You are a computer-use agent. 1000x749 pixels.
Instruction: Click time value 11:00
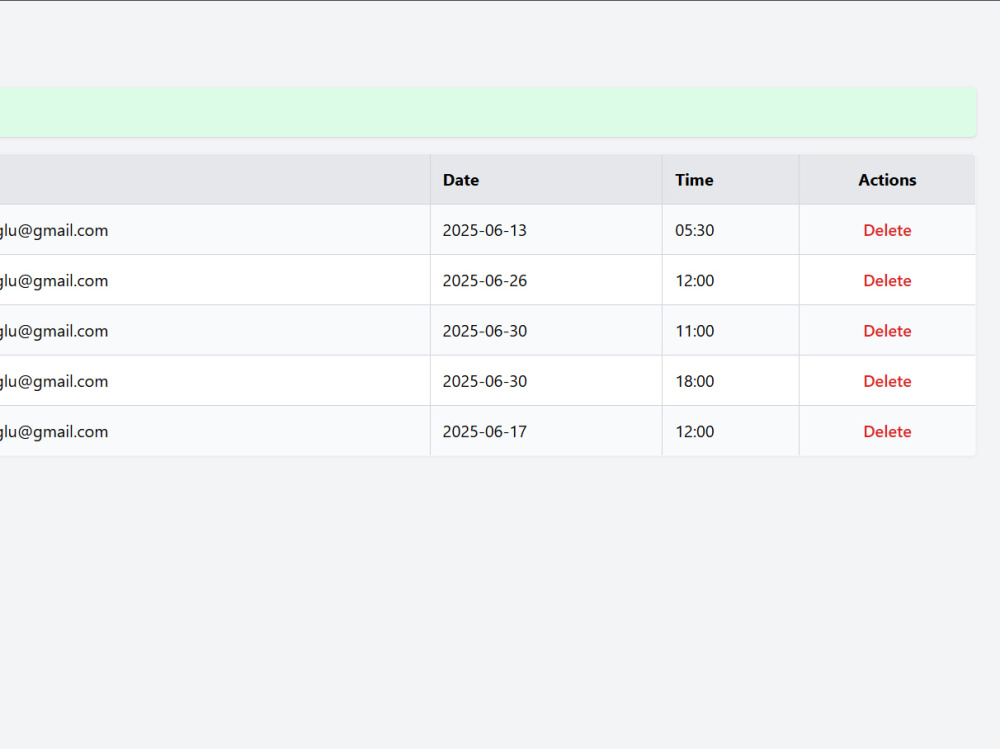695,331
